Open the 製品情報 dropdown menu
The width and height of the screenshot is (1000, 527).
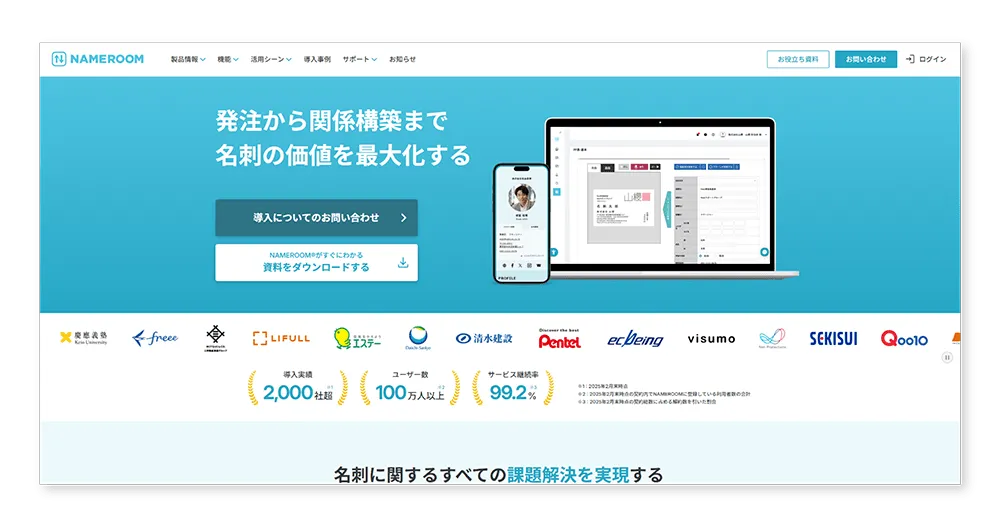point(188,59)
